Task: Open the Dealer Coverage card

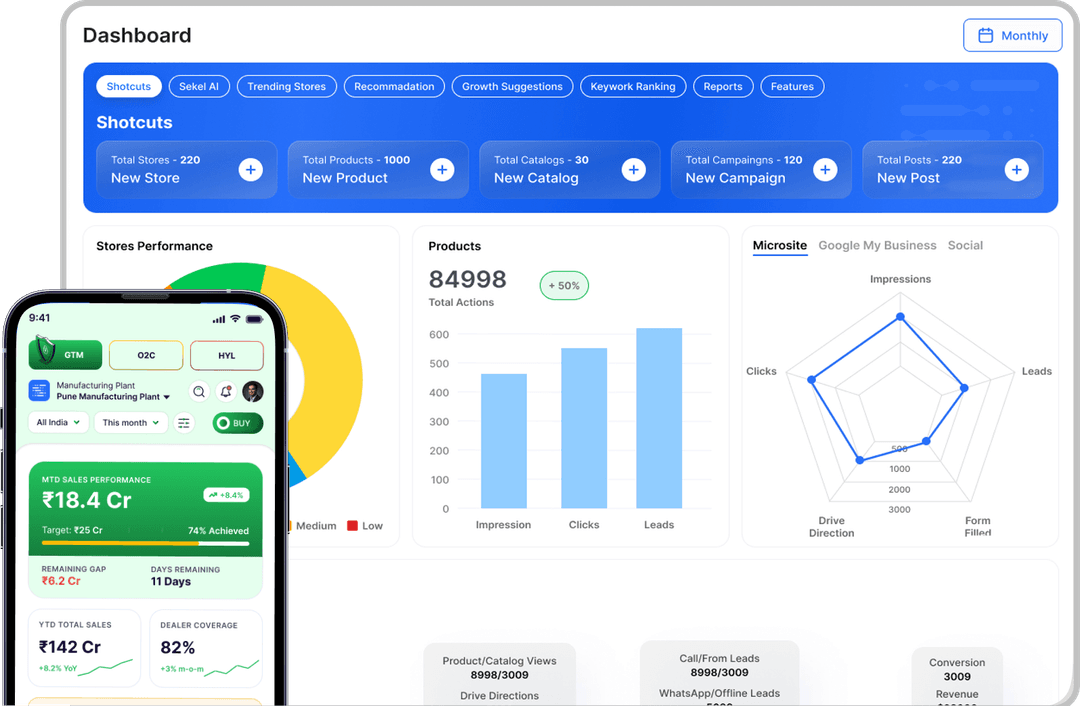Action: point(206,648)
